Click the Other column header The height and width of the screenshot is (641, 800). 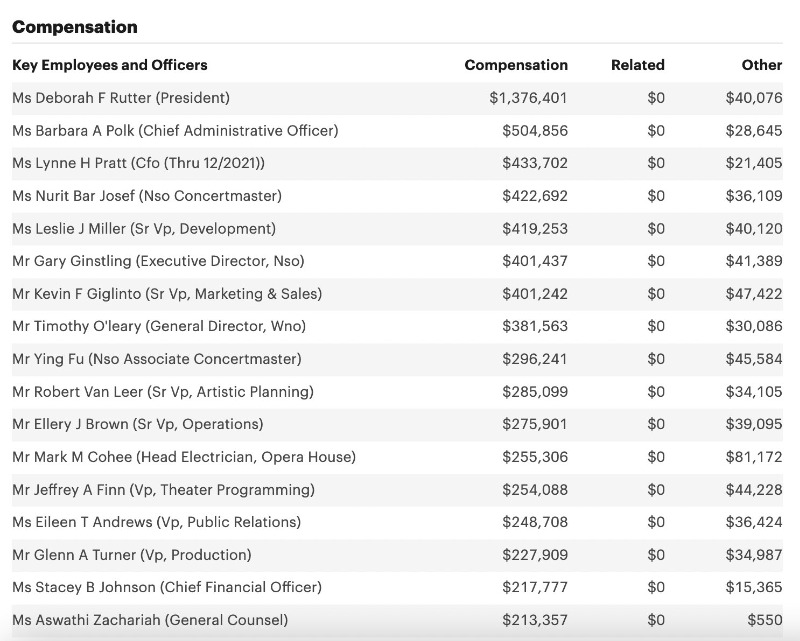point(761,65)
